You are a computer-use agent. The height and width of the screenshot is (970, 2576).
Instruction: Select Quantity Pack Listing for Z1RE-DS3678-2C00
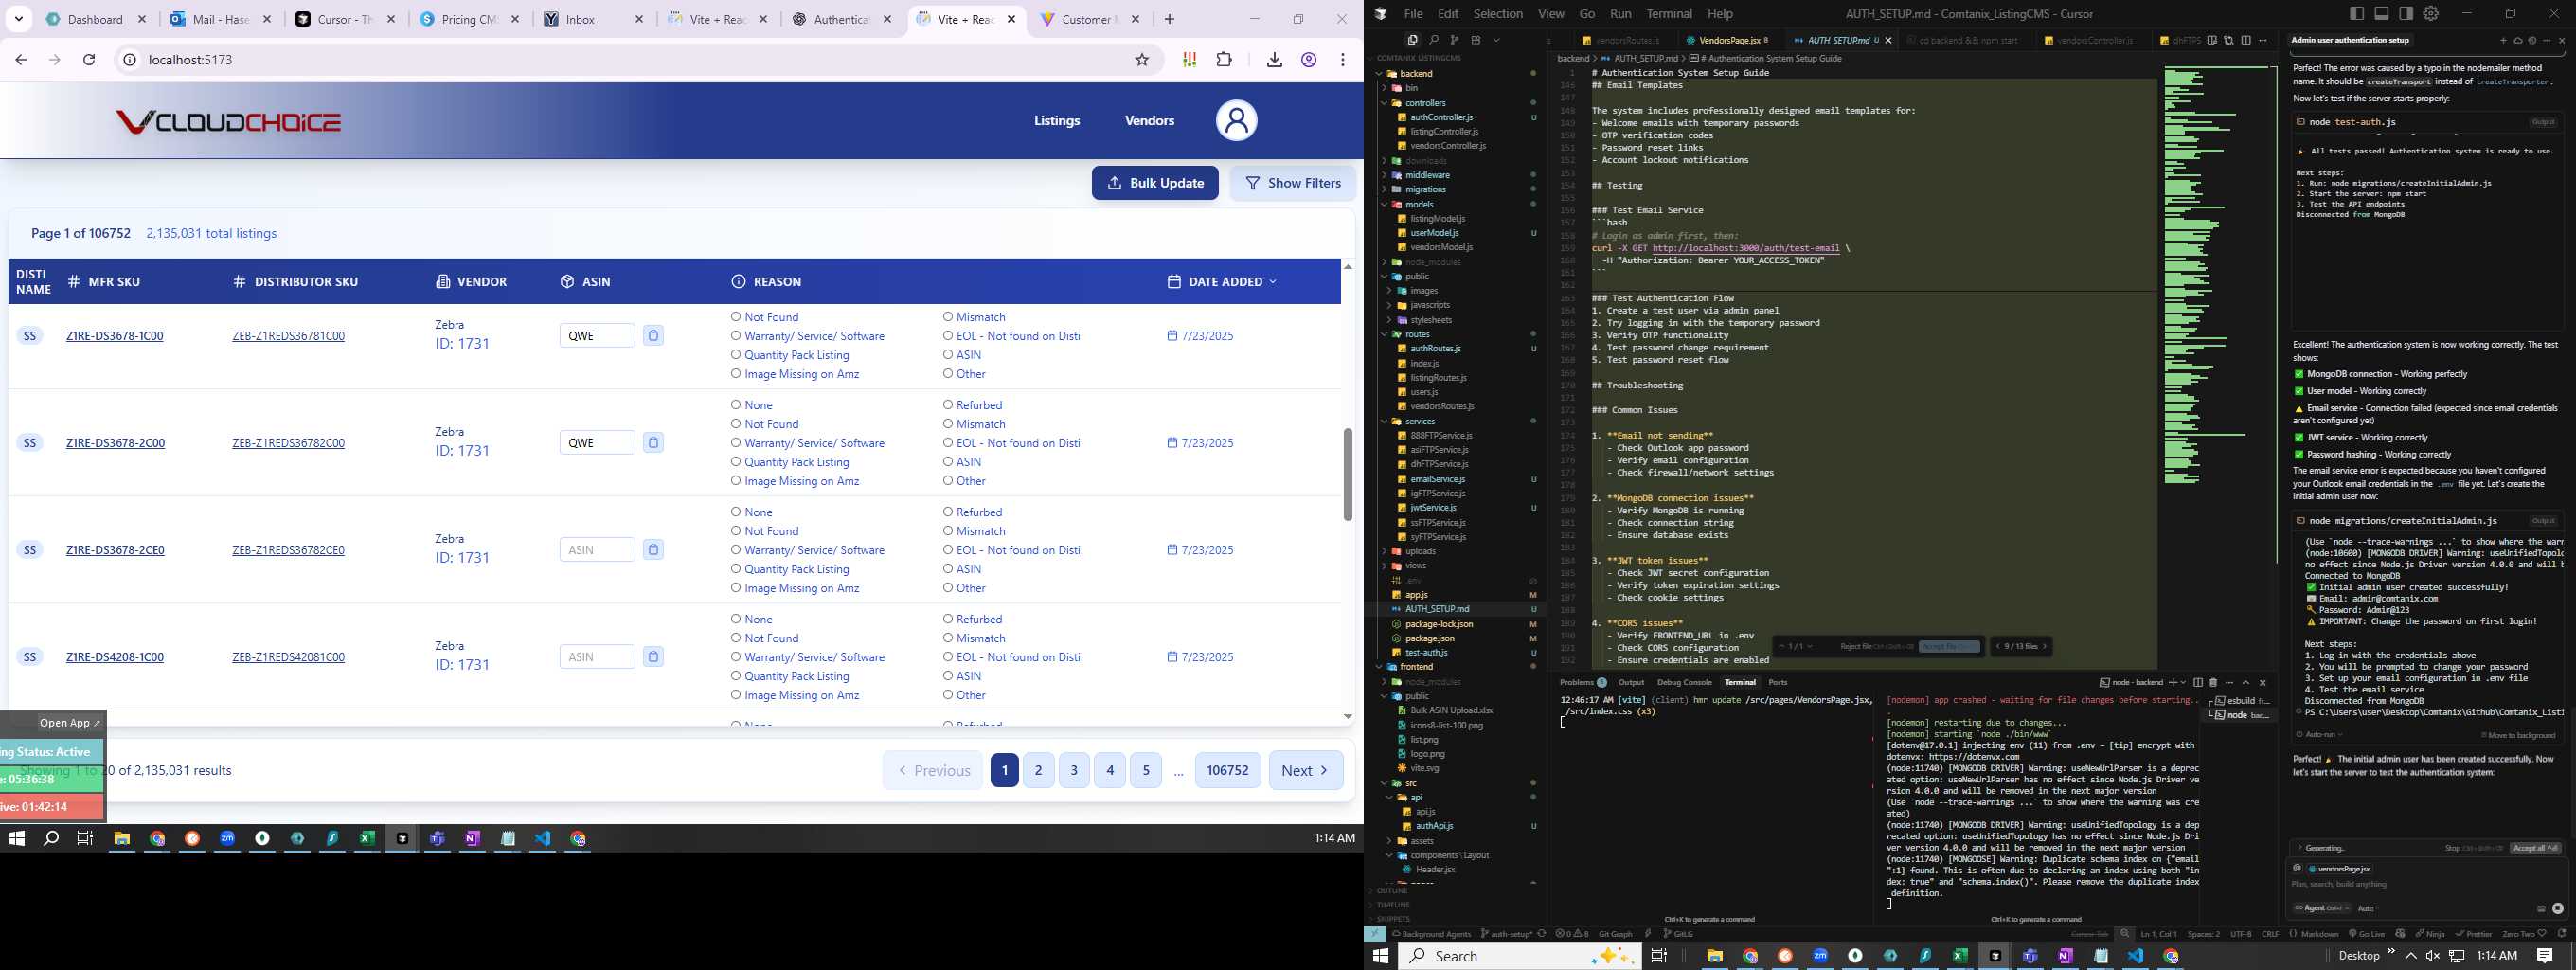coord(735,462)
